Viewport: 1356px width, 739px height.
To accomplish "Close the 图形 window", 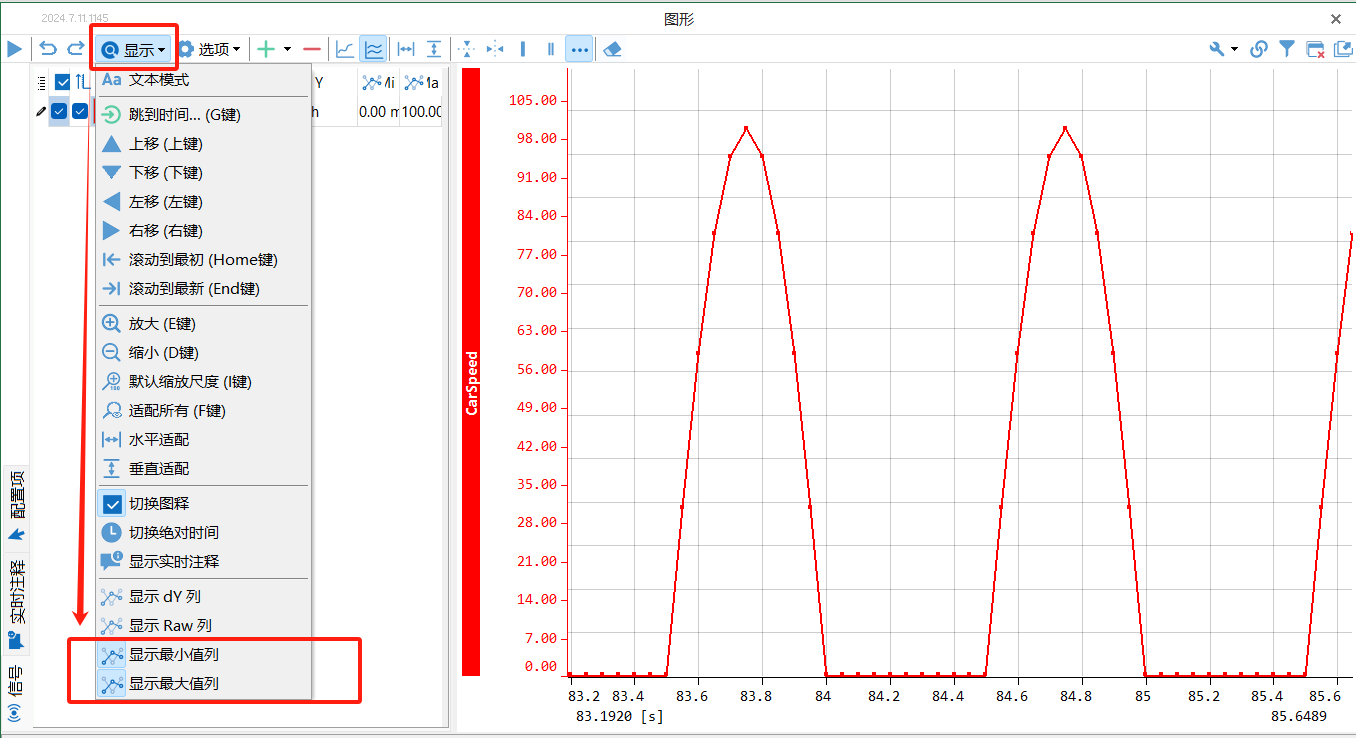I will 1336,18.
